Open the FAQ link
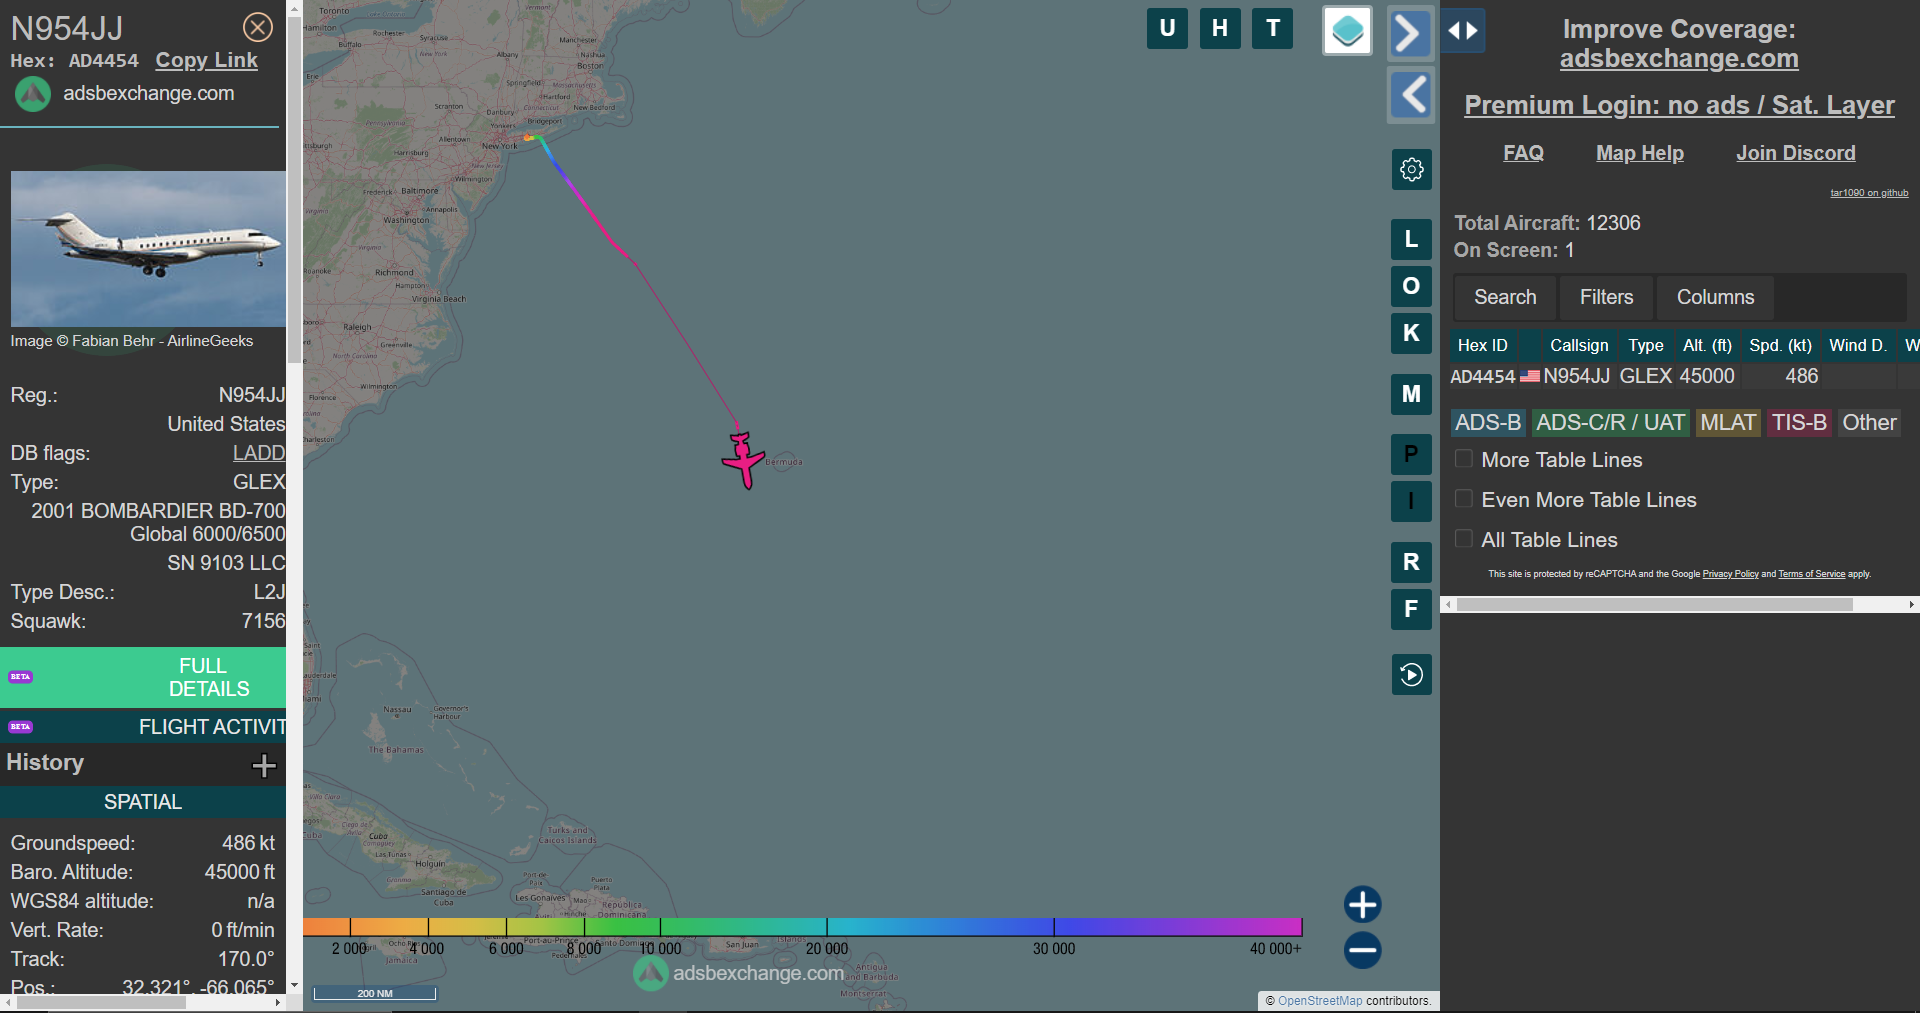 [x=1523, y=153]
